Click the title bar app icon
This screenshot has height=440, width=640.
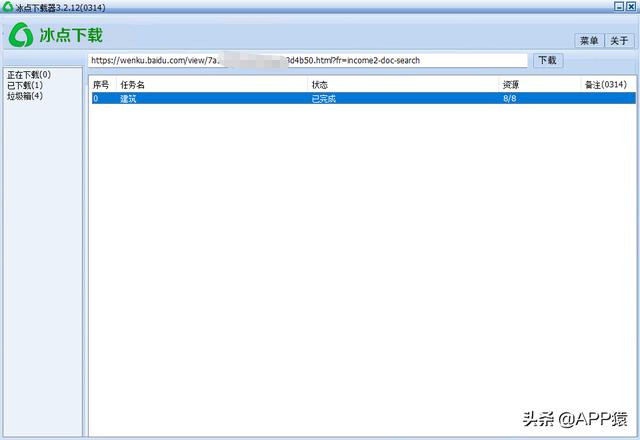click(7, 6)
